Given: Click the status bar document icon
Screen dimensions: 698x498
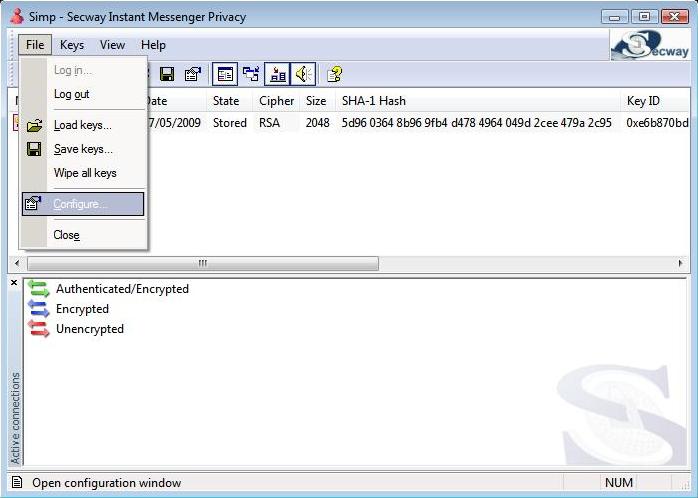Looking at the screenshot, I should (17, 482).
